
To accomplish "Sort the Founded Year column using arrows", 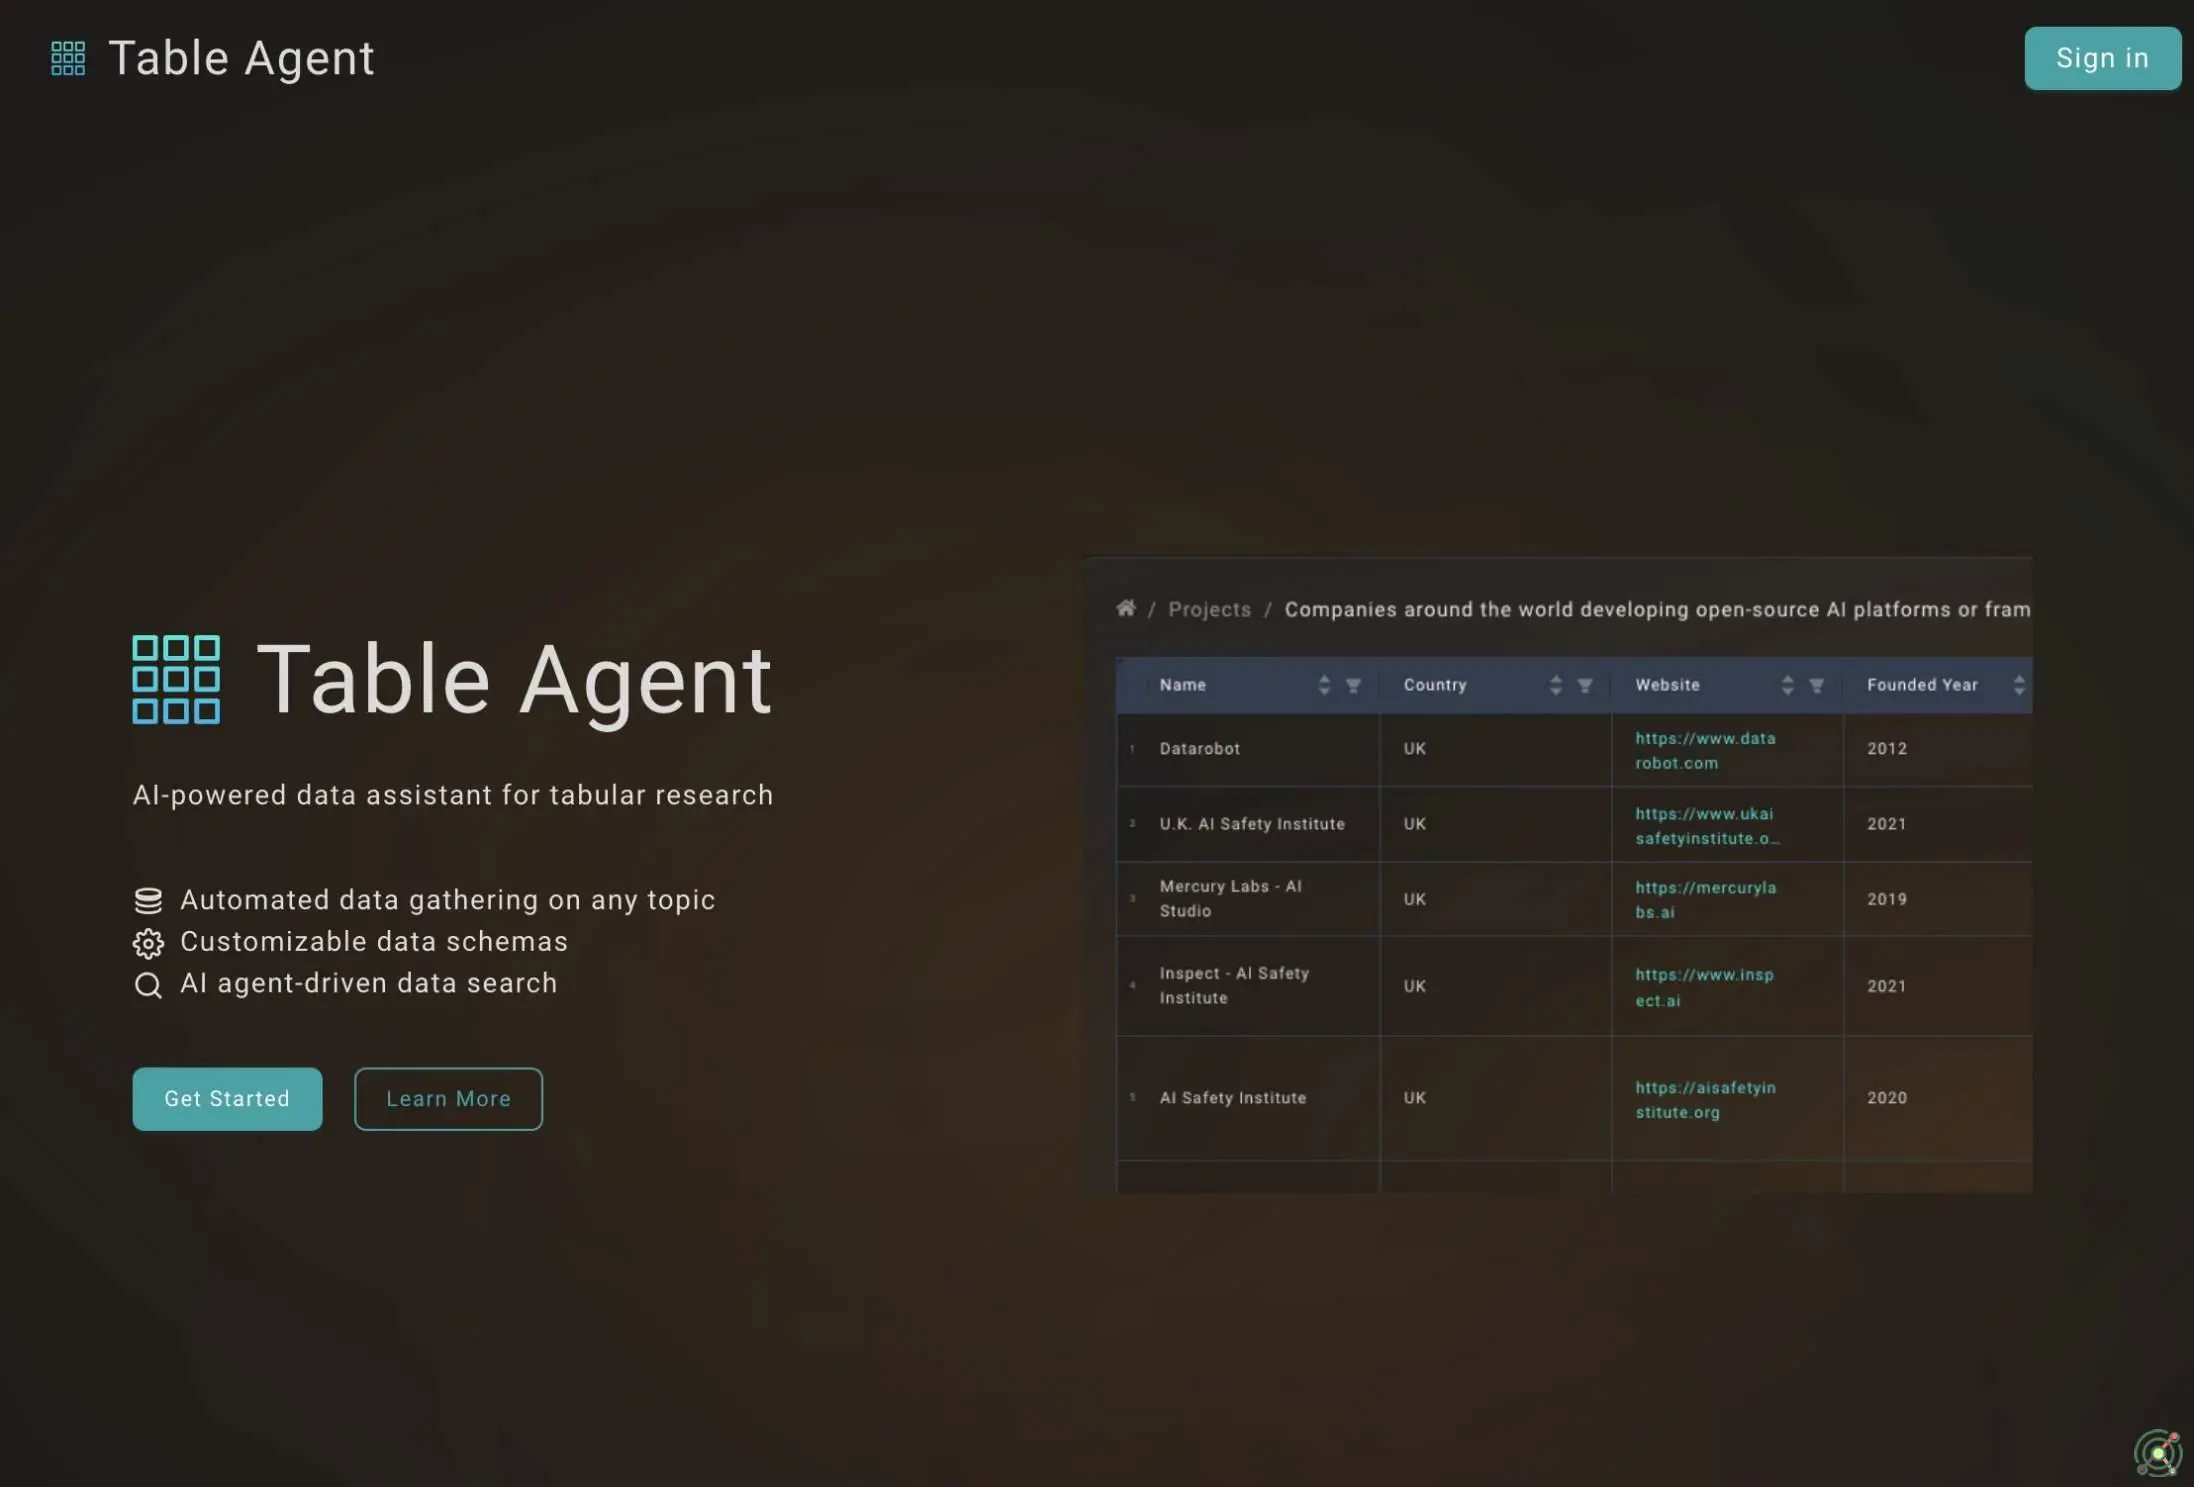I will click(2019, 685).
